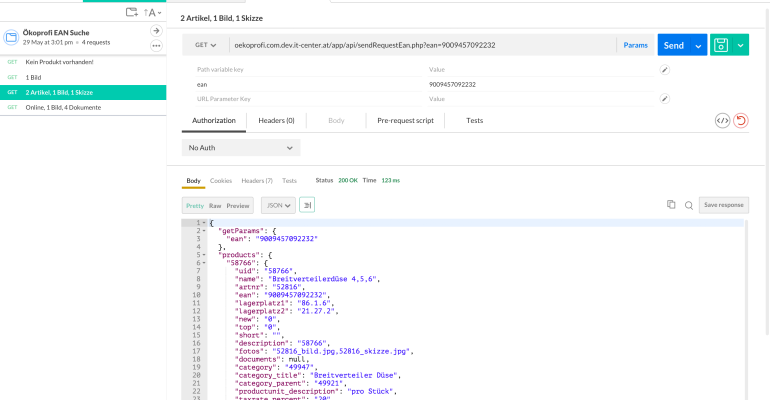Open the sort order dropdown in sidebar
The image size is (770, 400).
pyautogui.click(x=152, y=13)
